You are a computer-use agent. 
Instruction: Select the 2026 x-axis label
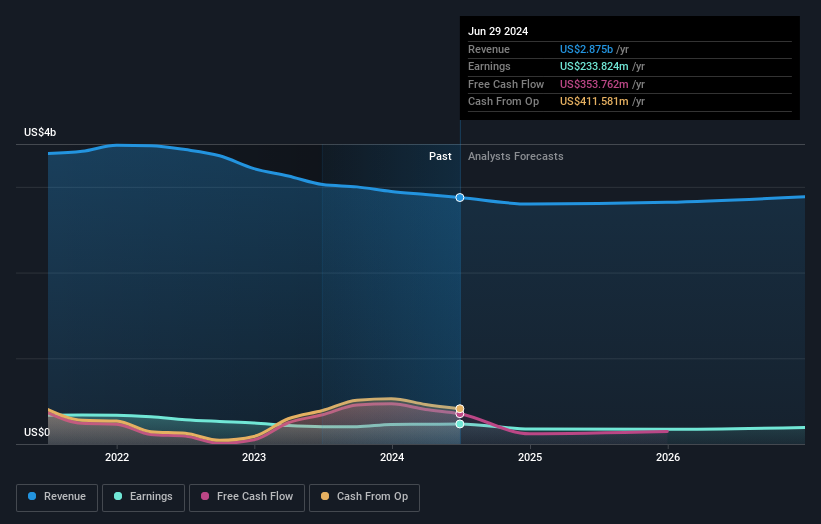click(668, 457)
